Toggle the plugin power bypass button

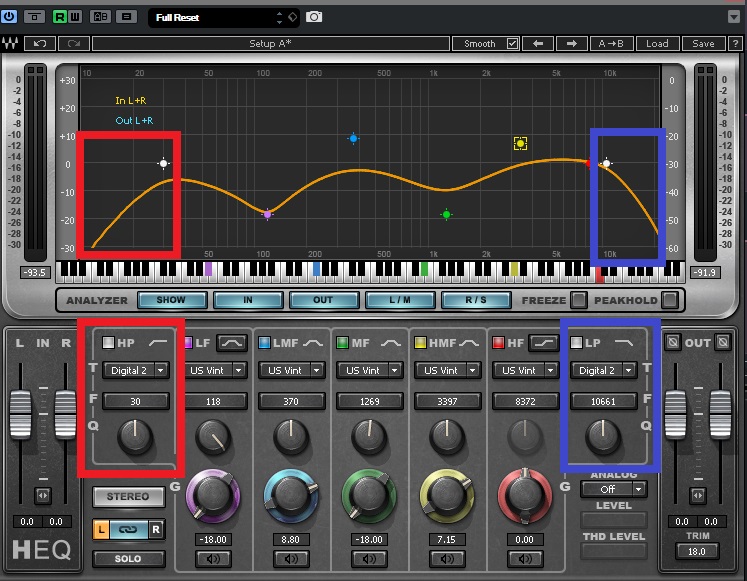(9, 17)
